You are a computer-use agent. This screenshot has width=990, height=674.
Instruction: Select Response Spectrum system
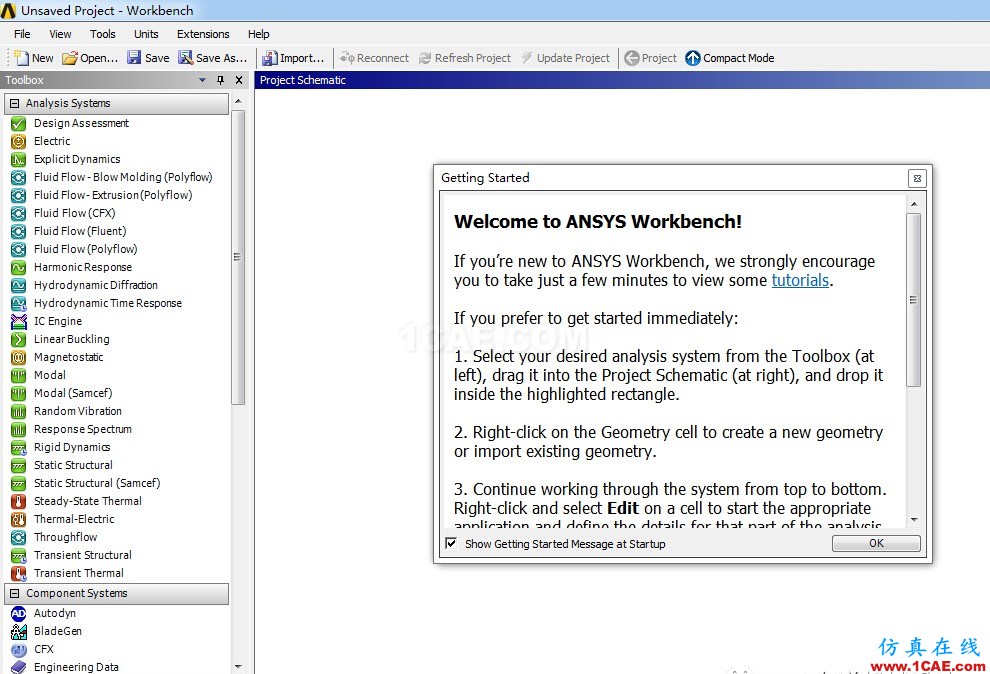click(83, 430)
